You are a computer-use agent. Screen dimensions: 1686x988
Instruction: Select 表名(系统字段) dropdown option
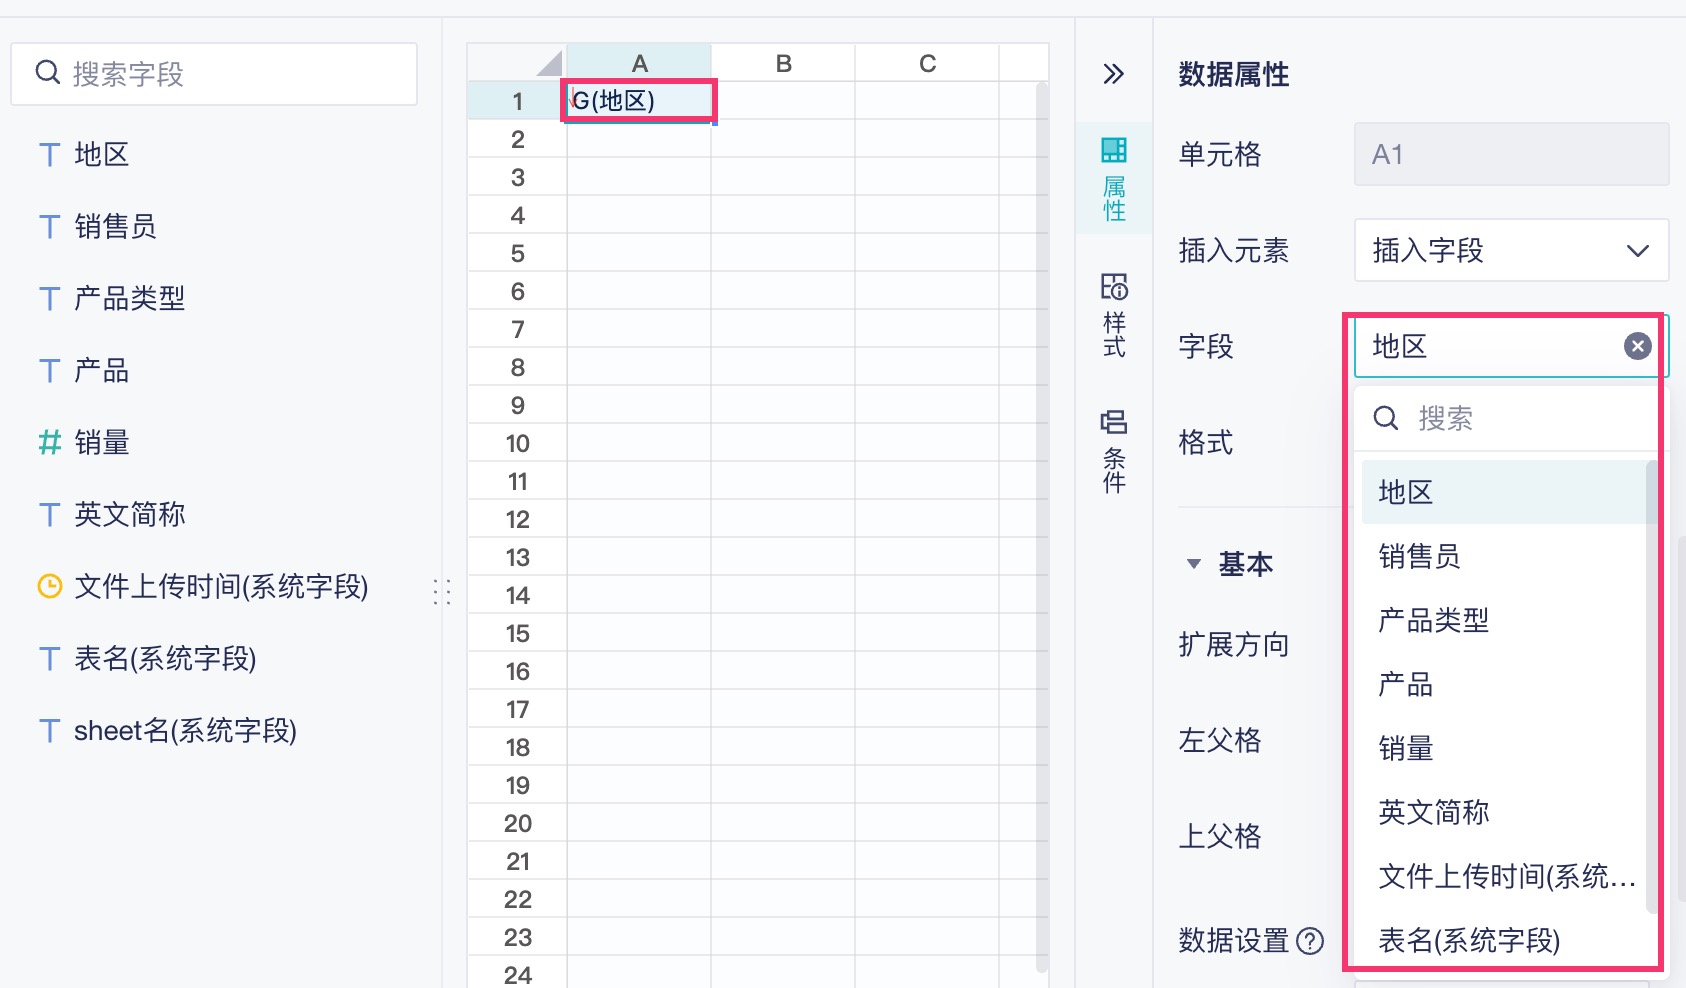[x=1468, y=940]
